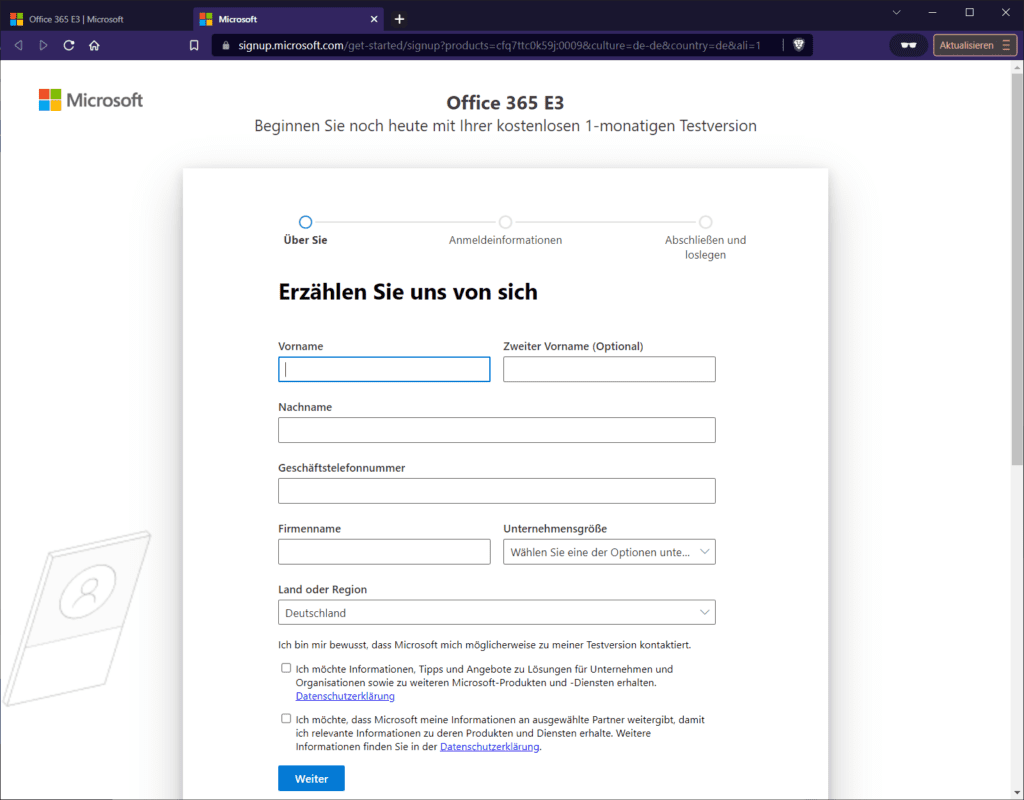Click the Anmeldeinformationen step circle
The image size is (1024, 800).
pyautogui.click(x=505, y=222)
